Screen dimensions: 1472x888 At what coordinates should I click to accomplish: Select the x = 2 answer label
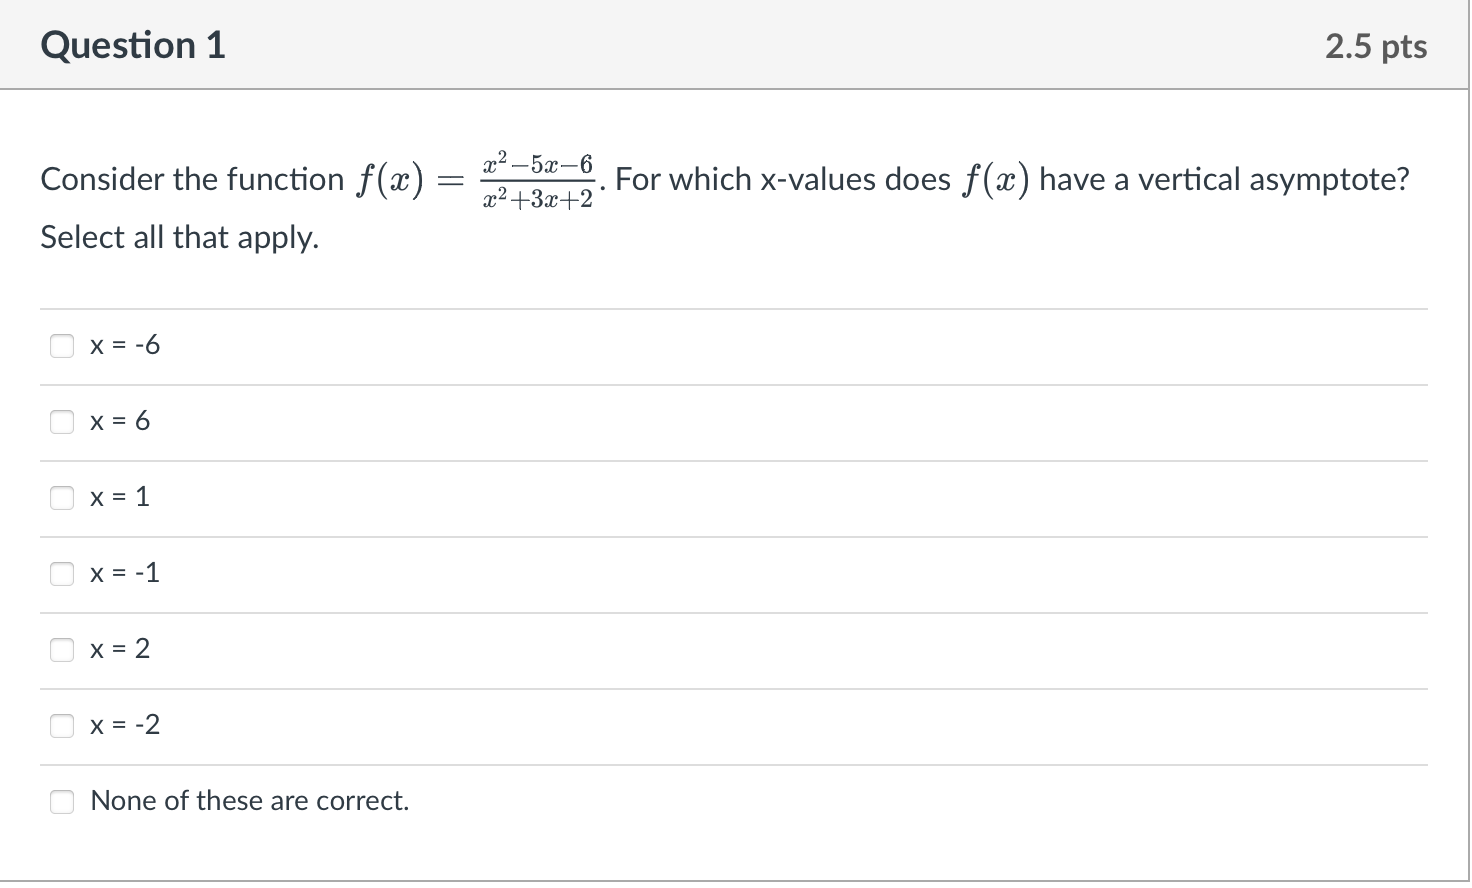click(119, 650)
